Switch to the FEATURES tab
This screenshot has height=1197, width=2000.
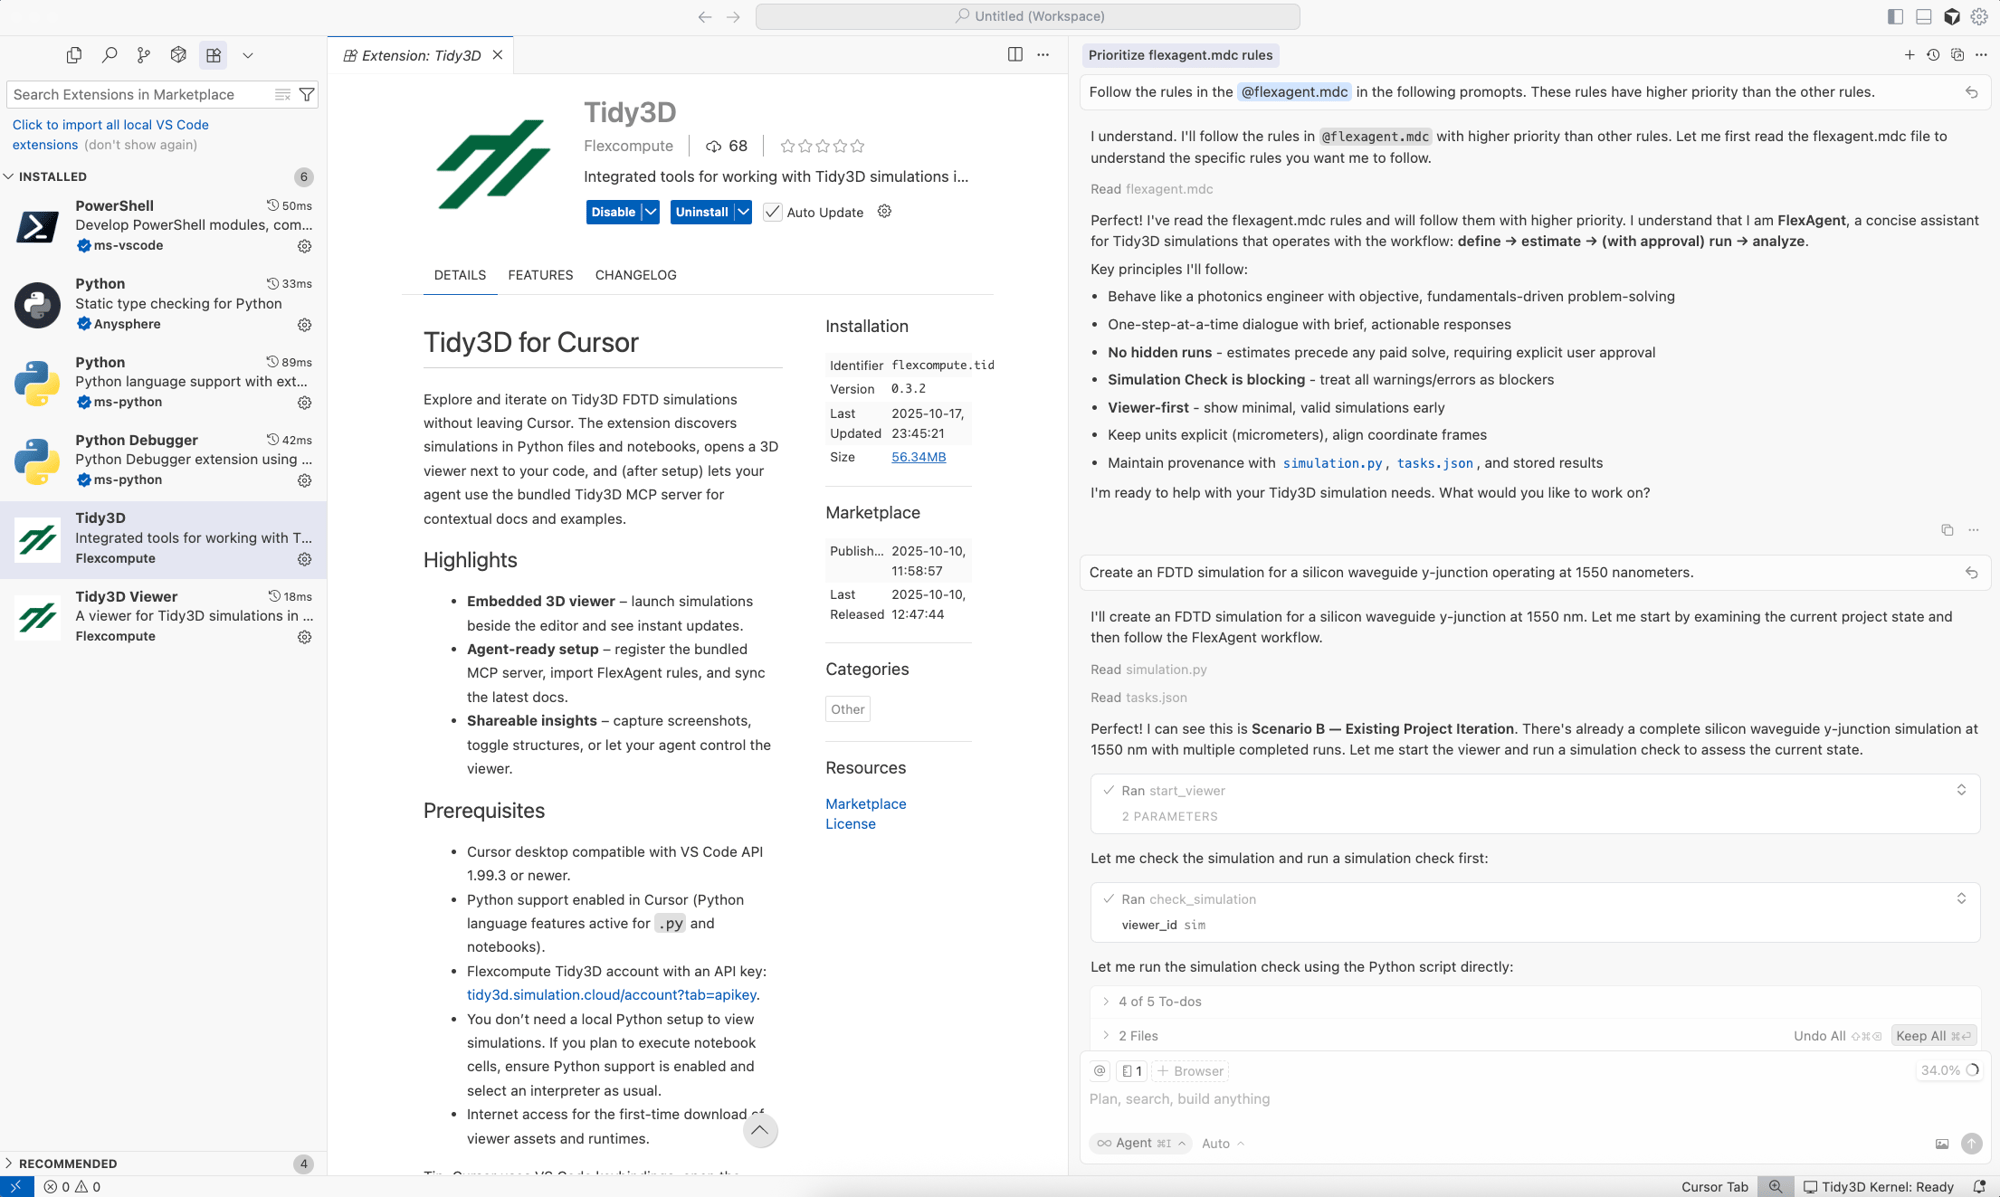(540, 275)
